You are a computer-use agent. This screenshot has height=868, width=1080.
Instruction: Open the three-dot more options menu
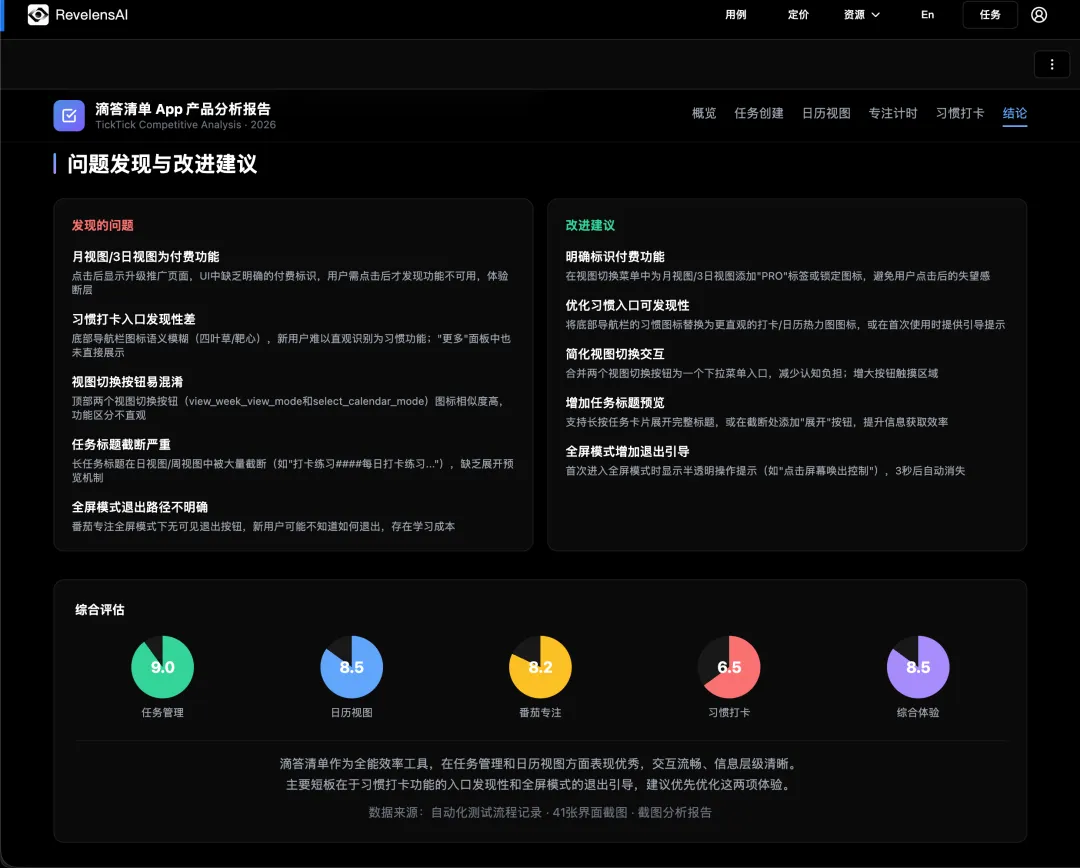click(x=1052, y=64)
